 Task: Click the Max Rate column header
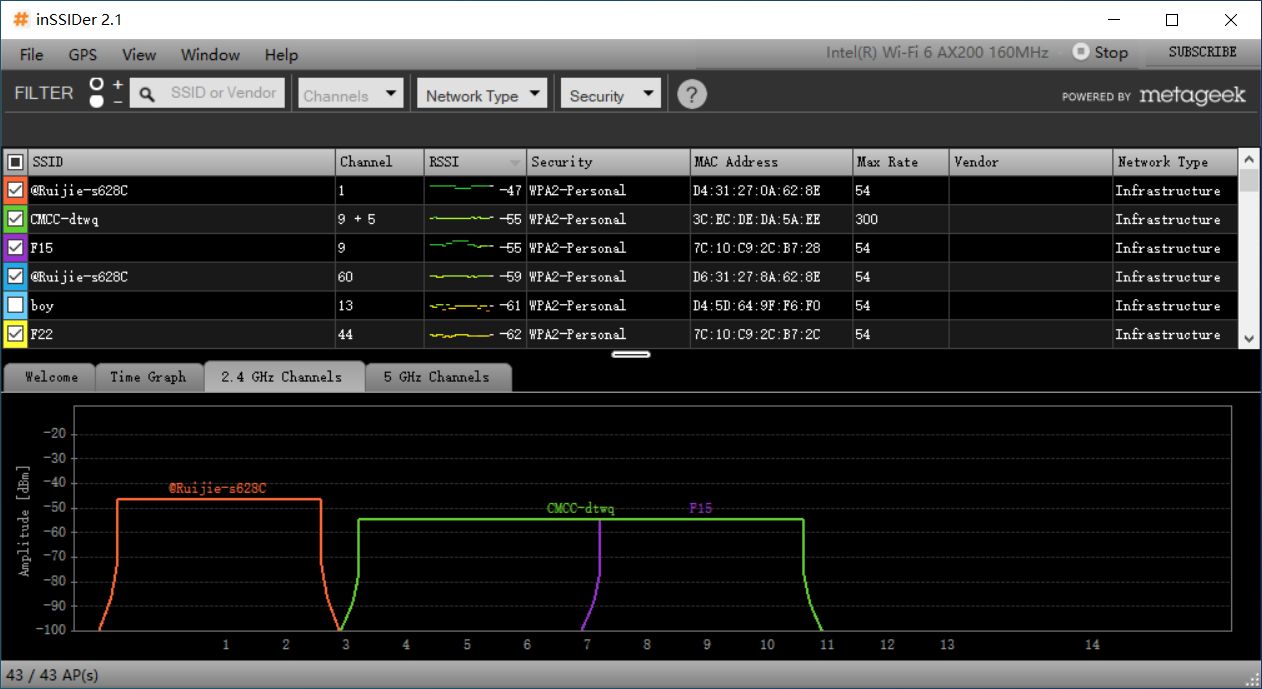point(900,162)
